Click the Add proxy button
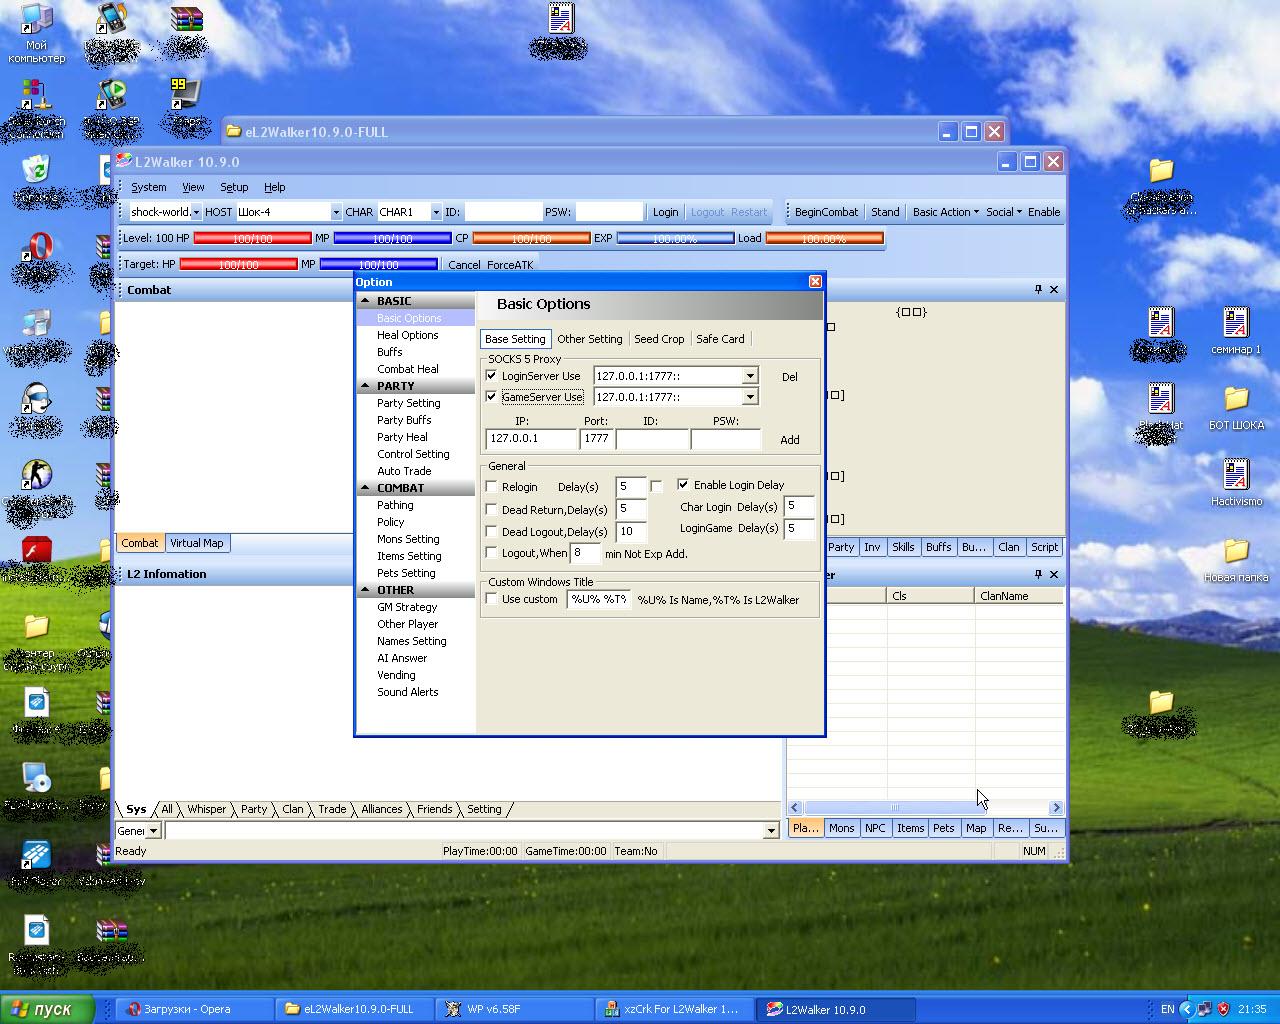 789,440
